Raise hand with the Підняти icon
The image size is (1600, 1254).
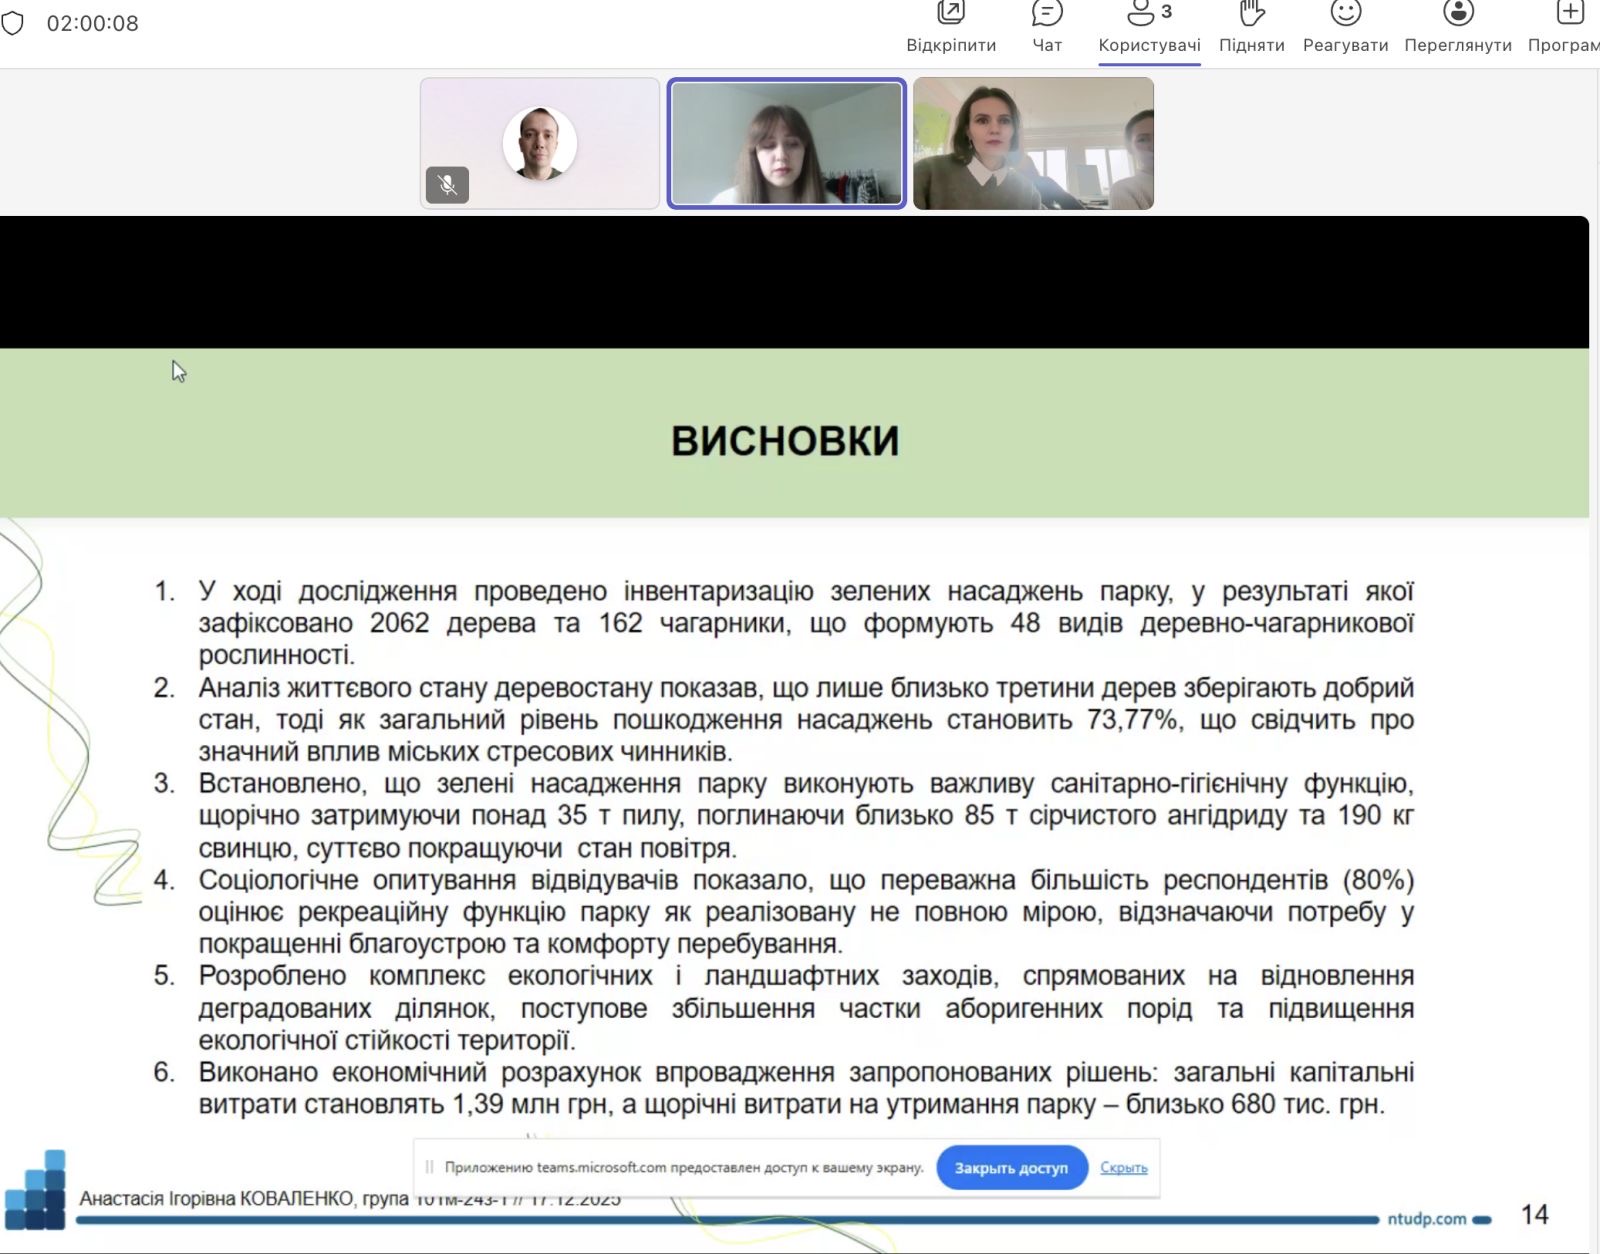(1251, 14)
